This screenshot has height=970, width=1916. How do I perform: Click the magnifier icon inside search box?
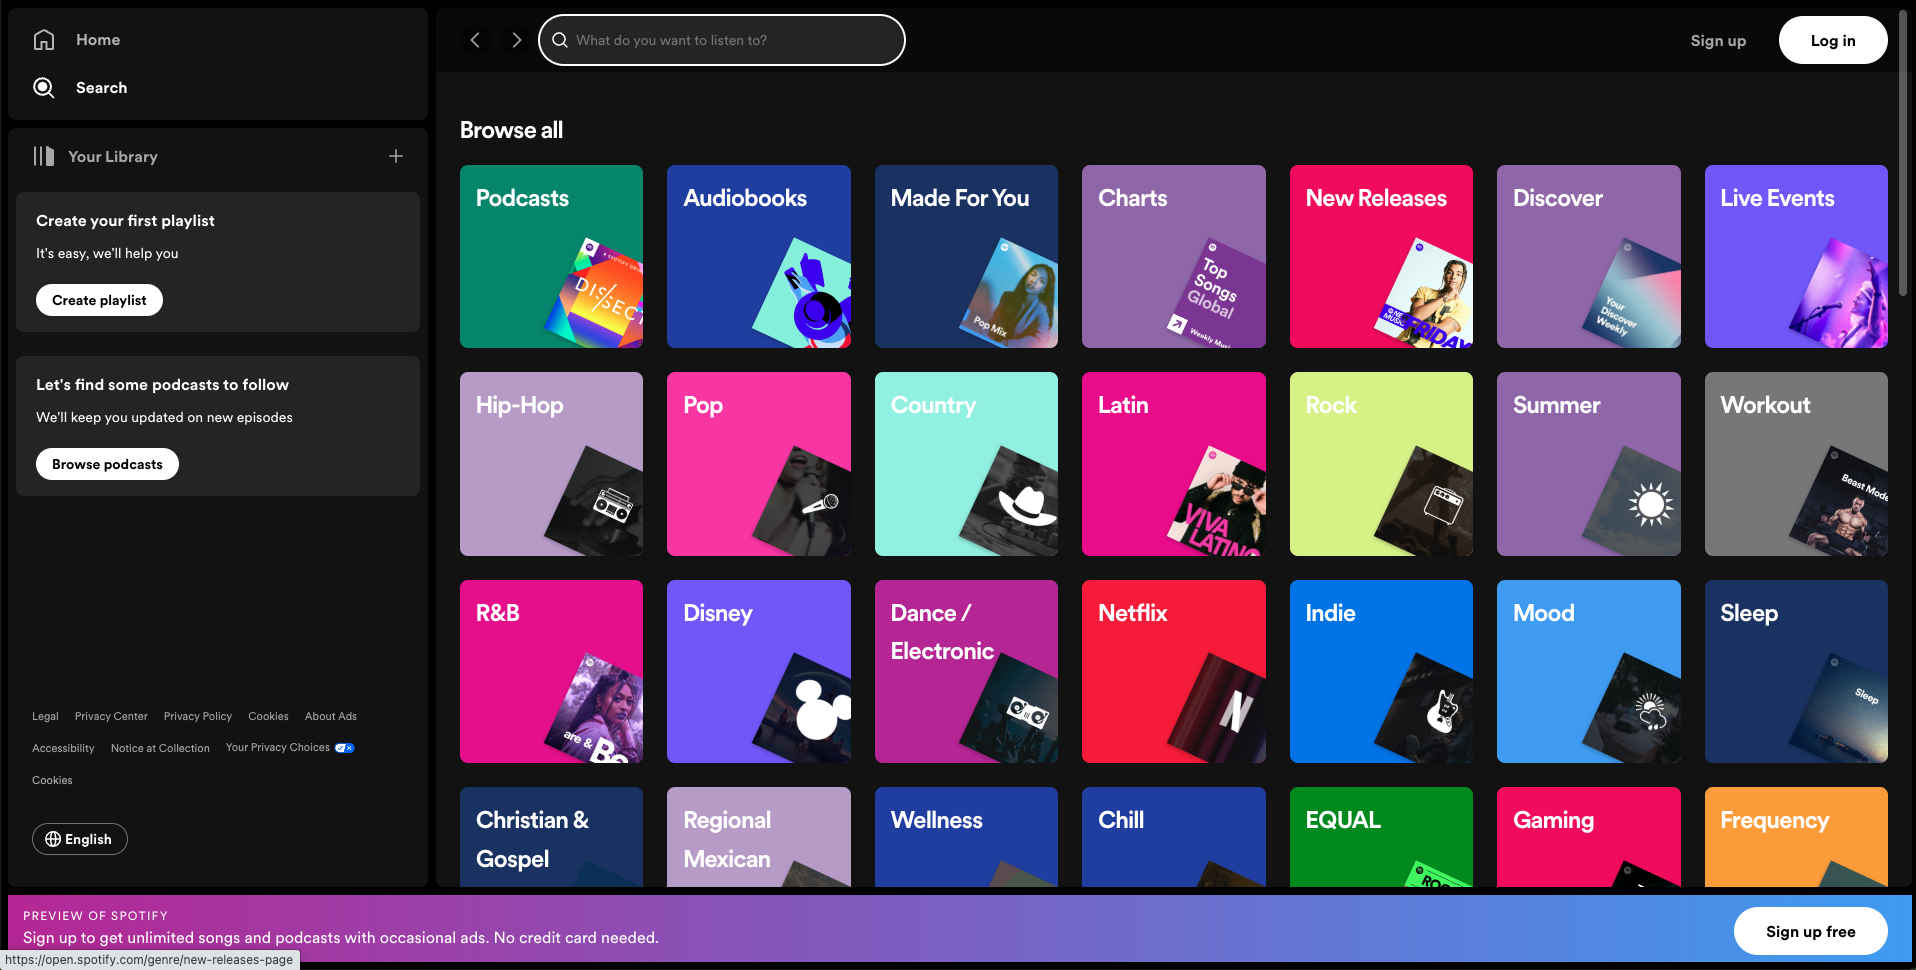(560, 40)
